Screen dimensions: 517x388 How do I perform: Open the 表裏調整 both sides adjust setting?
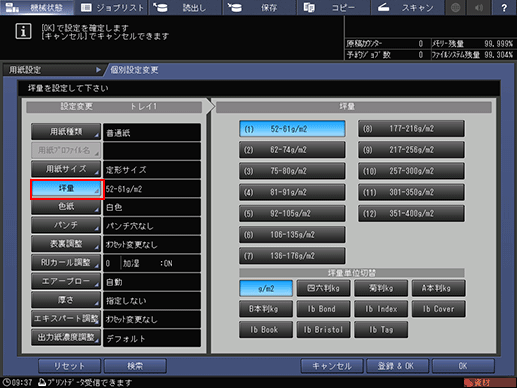66,244
